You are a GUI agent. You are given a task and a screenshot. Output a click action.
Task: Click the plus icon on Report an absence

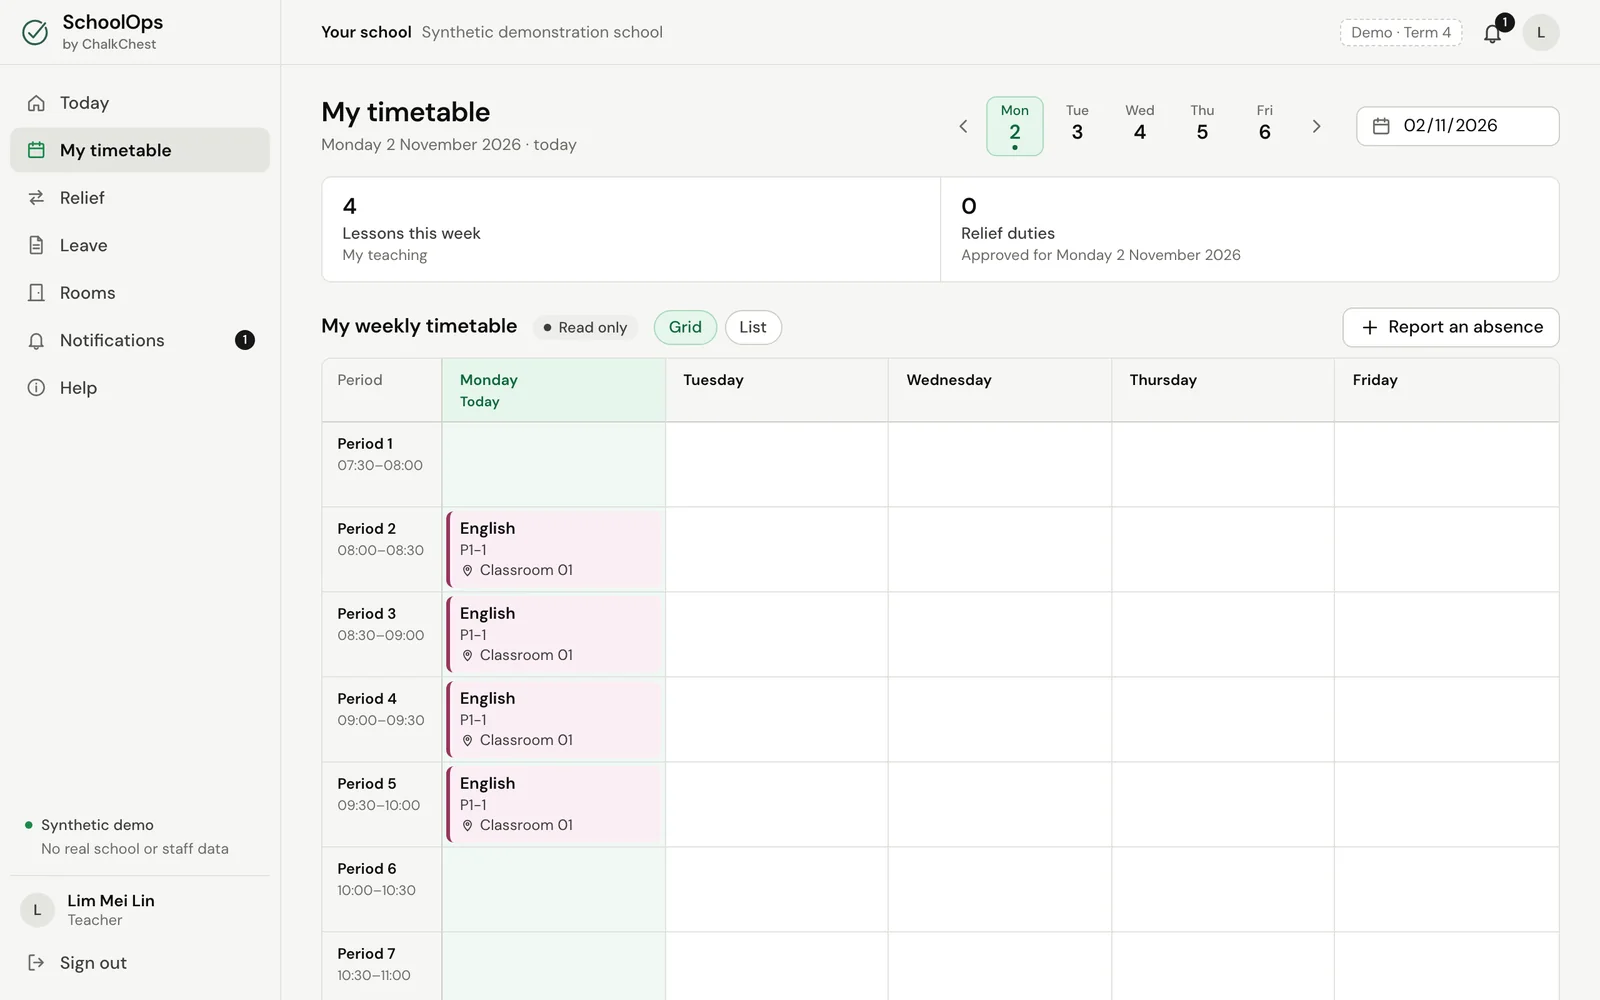click(1370, 328)
